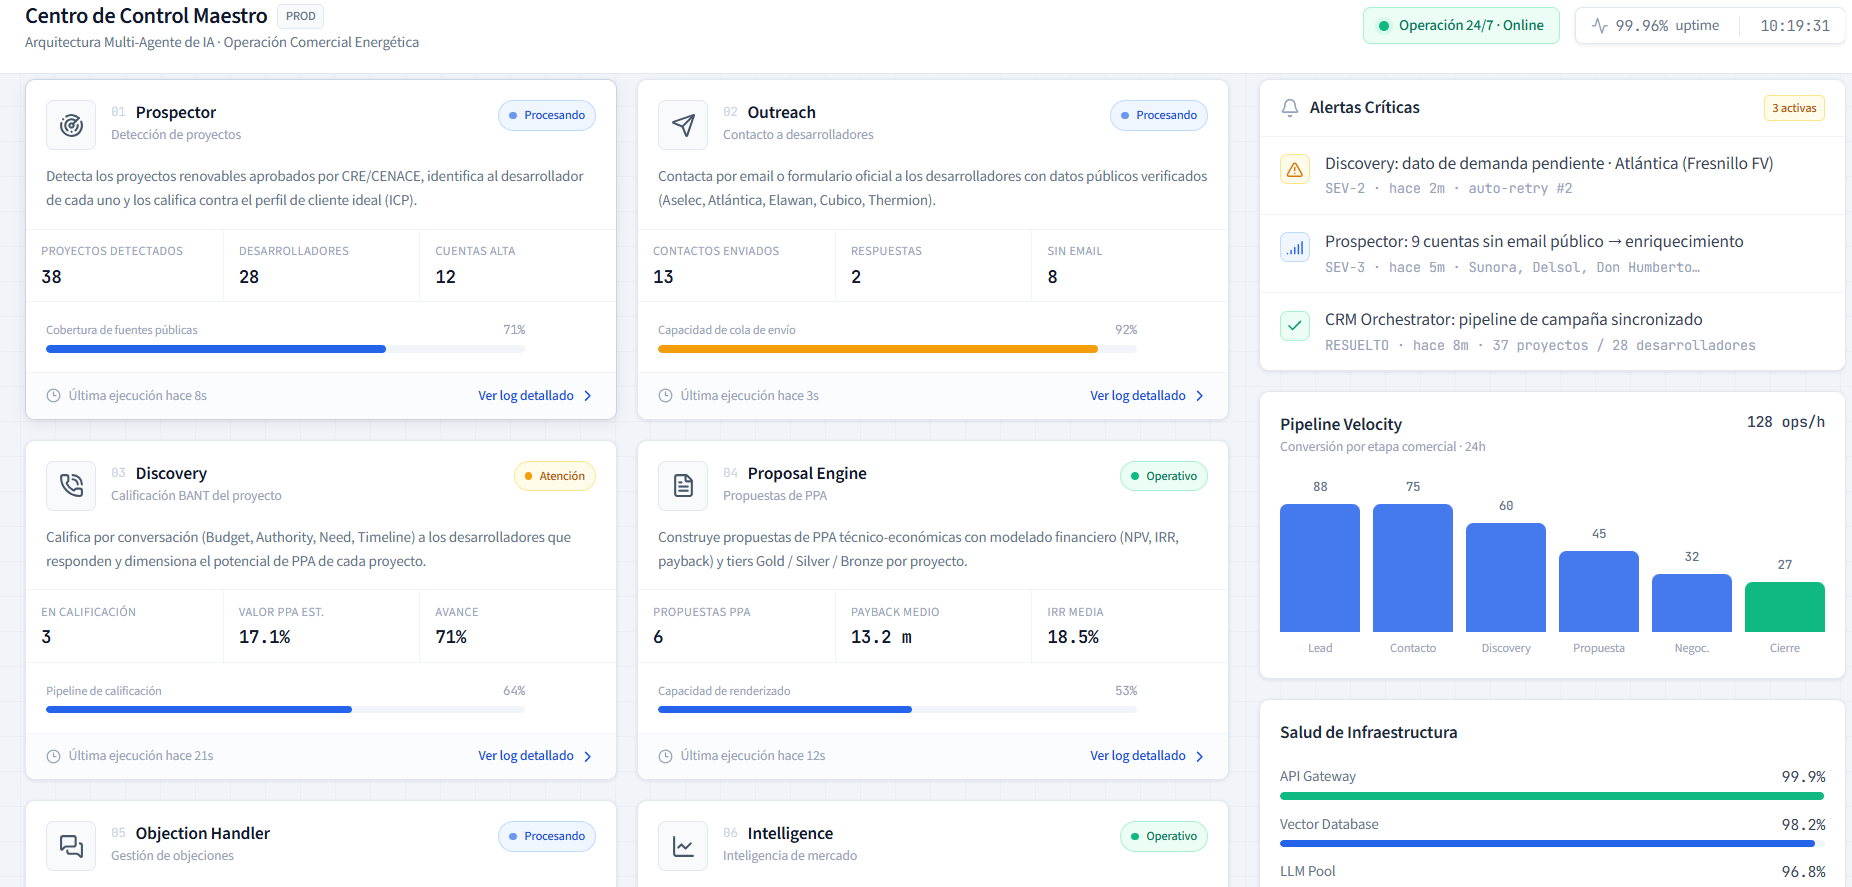The height and width of the screenshot is (887, 1852).
Task: Click the Objection Handler chat bubbles icon
Action: click(71, 846)
